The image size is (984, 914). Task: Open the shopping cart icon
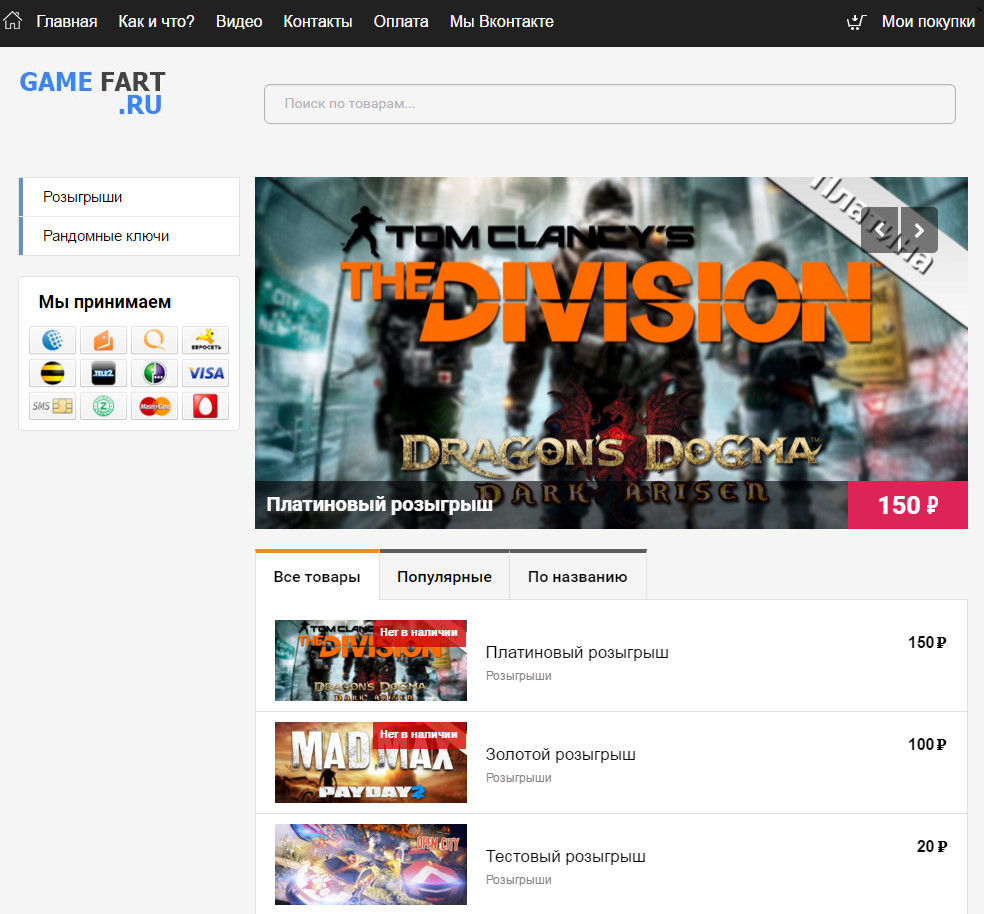pos(856,22)
